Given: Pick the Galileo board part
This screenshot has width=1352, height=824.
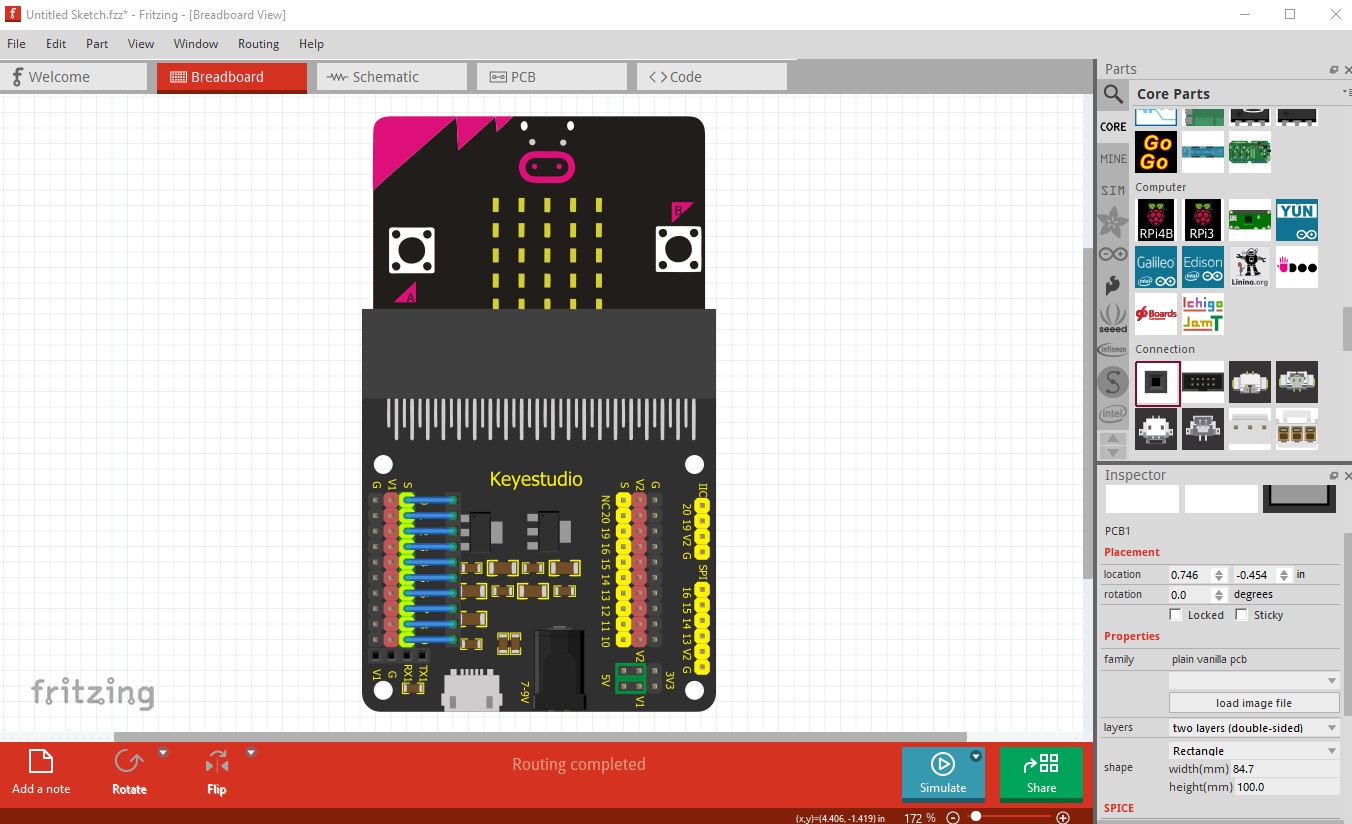Looking at the screenshot, I should (x=1156, y=268).
